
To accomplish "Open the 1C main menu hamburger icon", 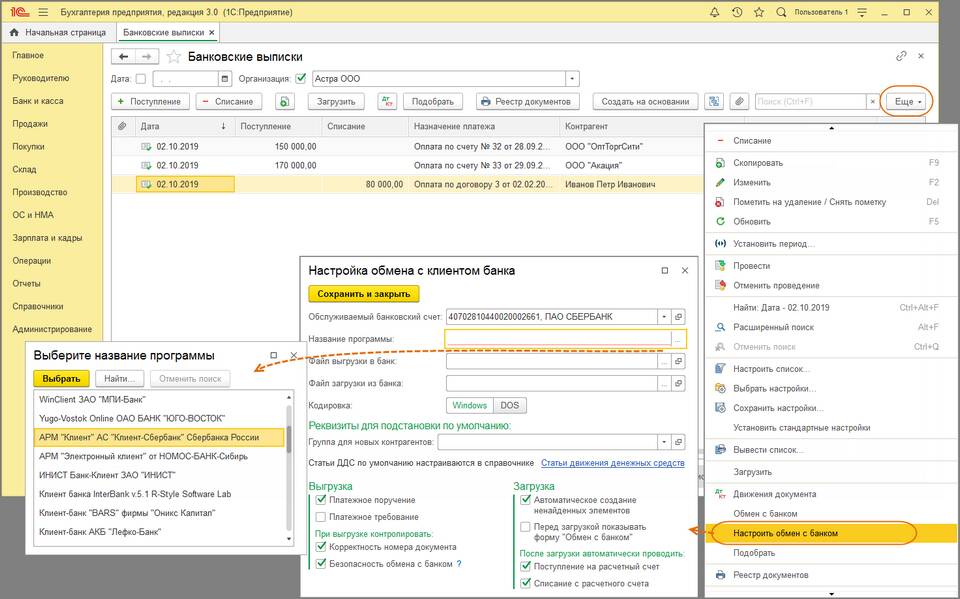I will tap(43, 12).
